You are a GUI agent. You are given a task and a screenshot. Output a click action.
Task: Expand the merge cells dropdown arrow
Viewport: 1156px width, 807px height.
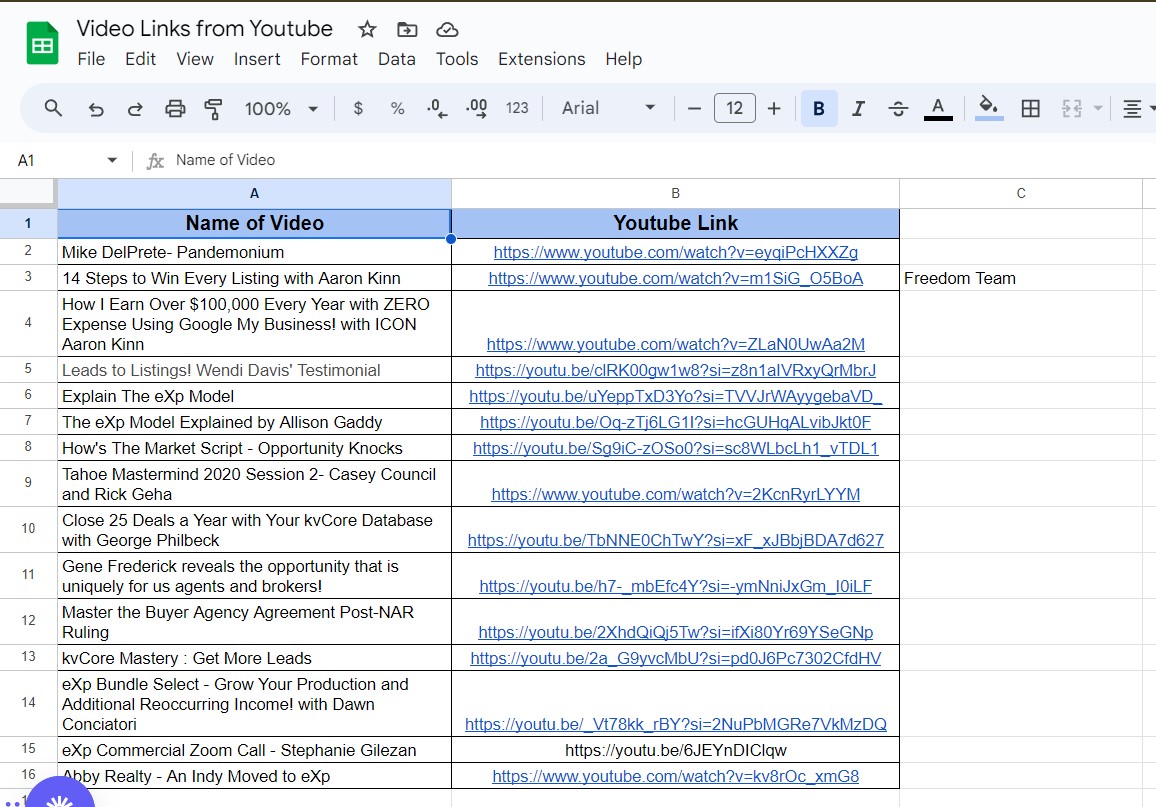(x=1098, y=109)
